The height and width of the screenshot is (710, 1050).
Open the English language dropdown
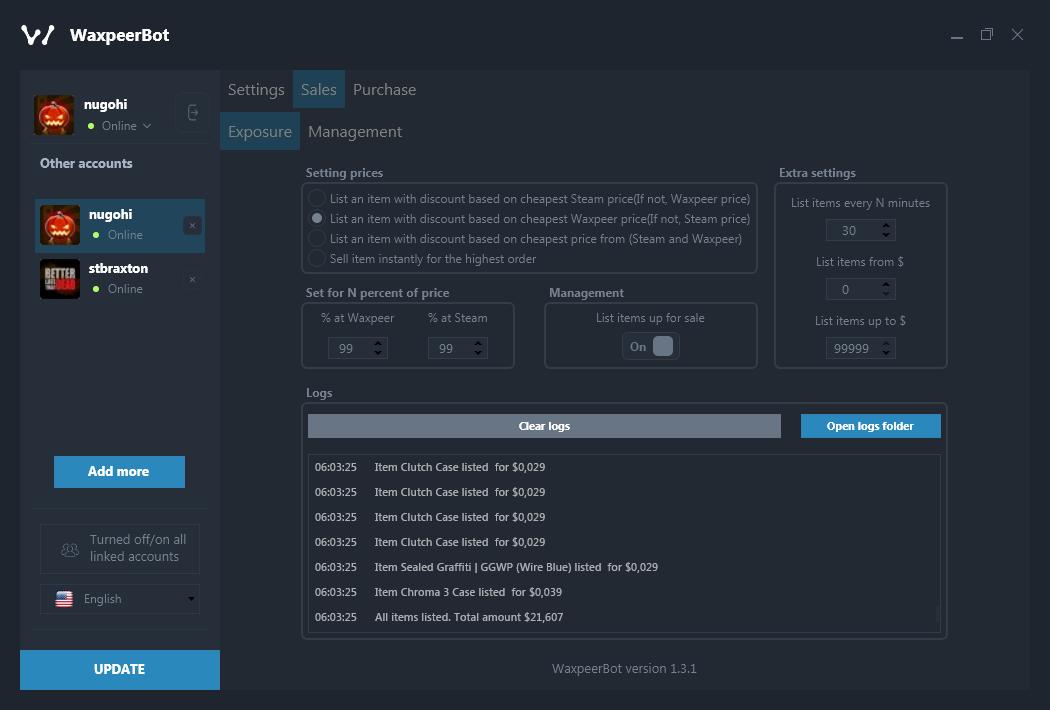coord(120,599)
